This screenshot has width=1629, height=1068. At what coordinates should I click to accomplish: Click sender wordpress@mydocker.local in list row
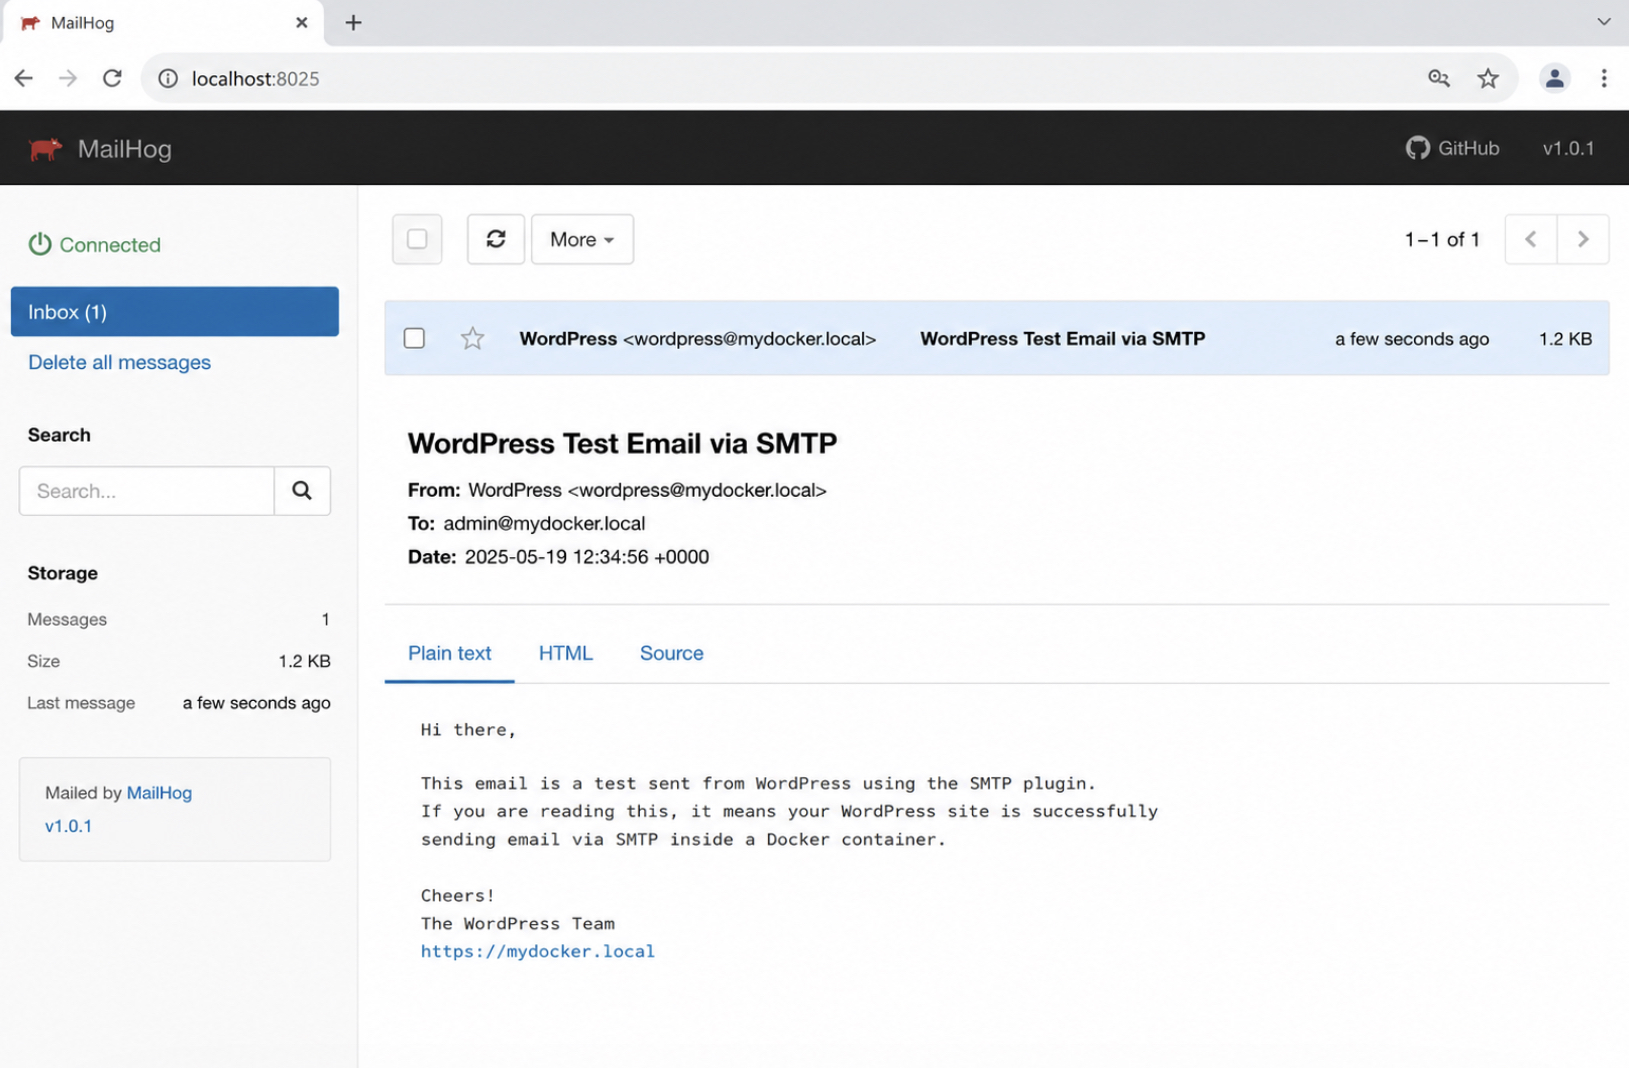tap(750, 339)
